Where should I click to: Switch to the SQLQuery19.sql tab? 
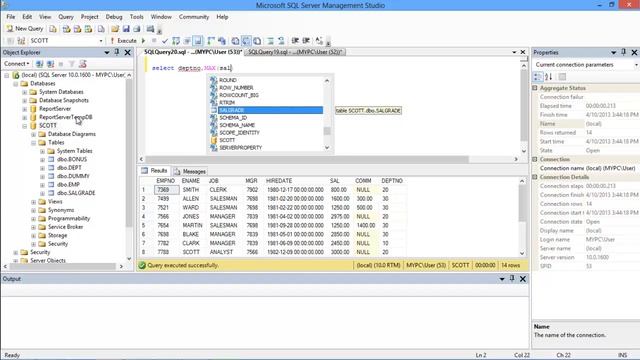coord(296,52)
